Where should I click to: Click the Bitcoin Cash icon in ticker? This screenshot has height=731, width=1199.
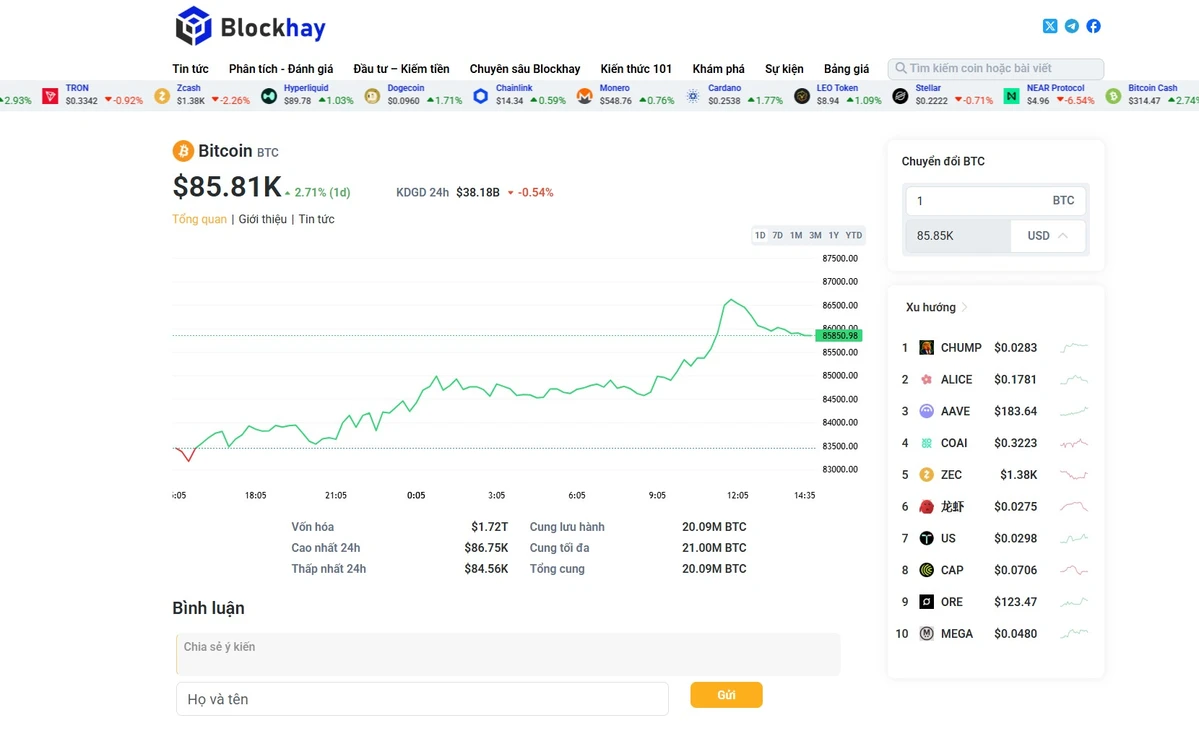pos(1113,96)
